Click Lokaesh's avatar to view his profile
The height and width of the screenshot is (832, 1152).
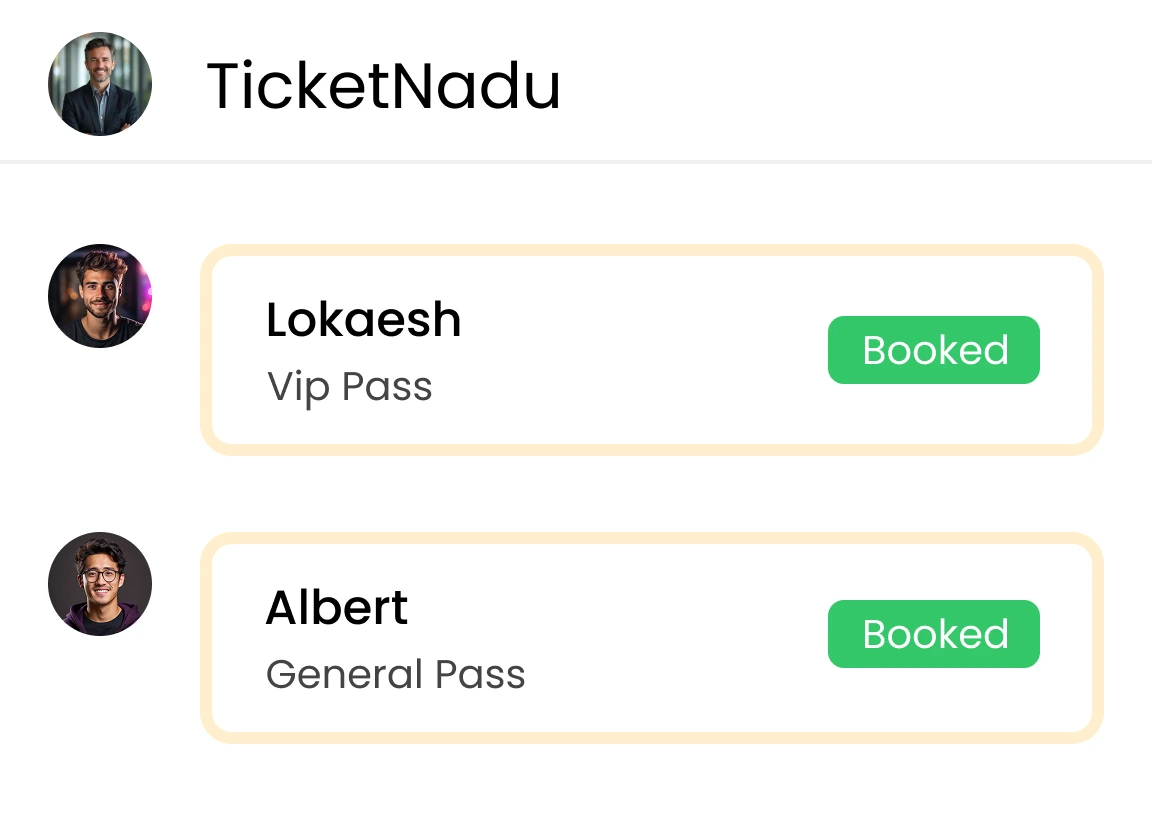[99, 296]
